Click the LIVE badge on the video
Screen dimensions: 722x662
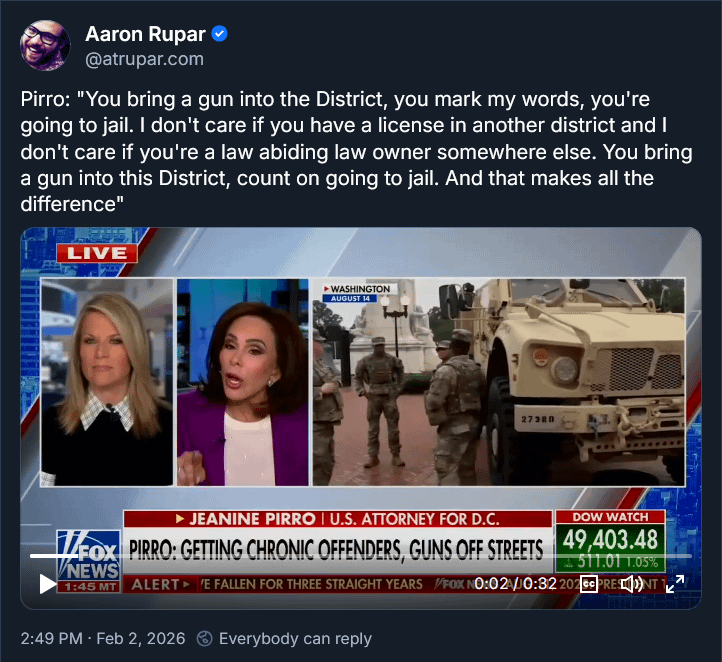[x=97, y=253]
